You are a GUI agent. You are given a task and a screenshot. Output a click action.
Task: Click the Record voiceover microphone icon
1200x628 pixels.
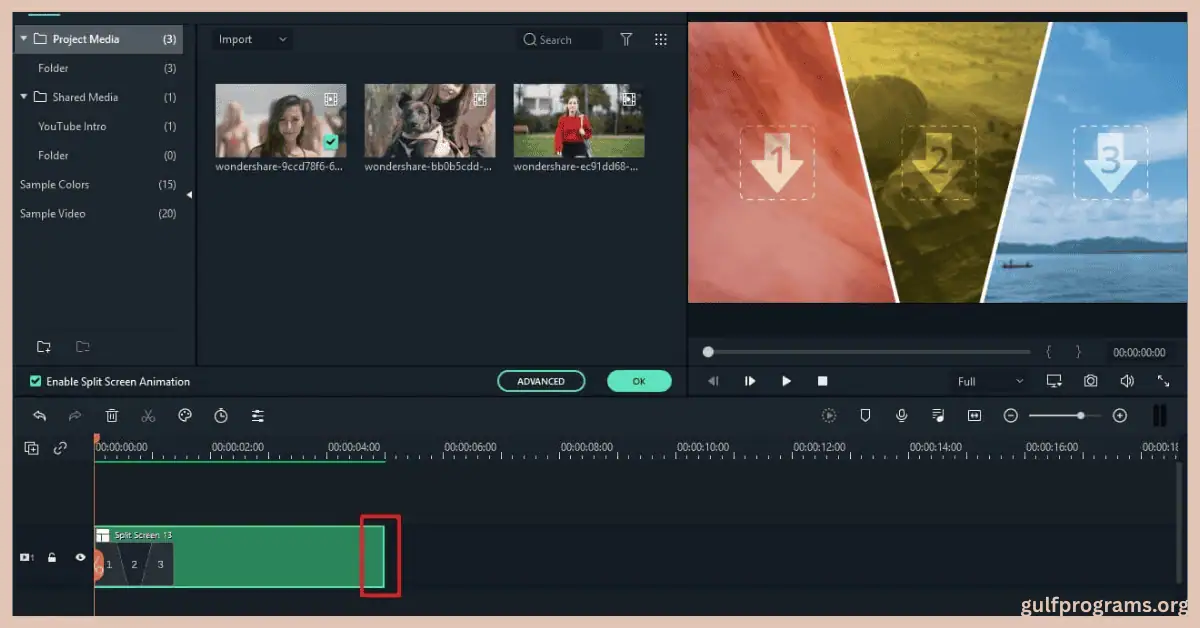[901, 415]
